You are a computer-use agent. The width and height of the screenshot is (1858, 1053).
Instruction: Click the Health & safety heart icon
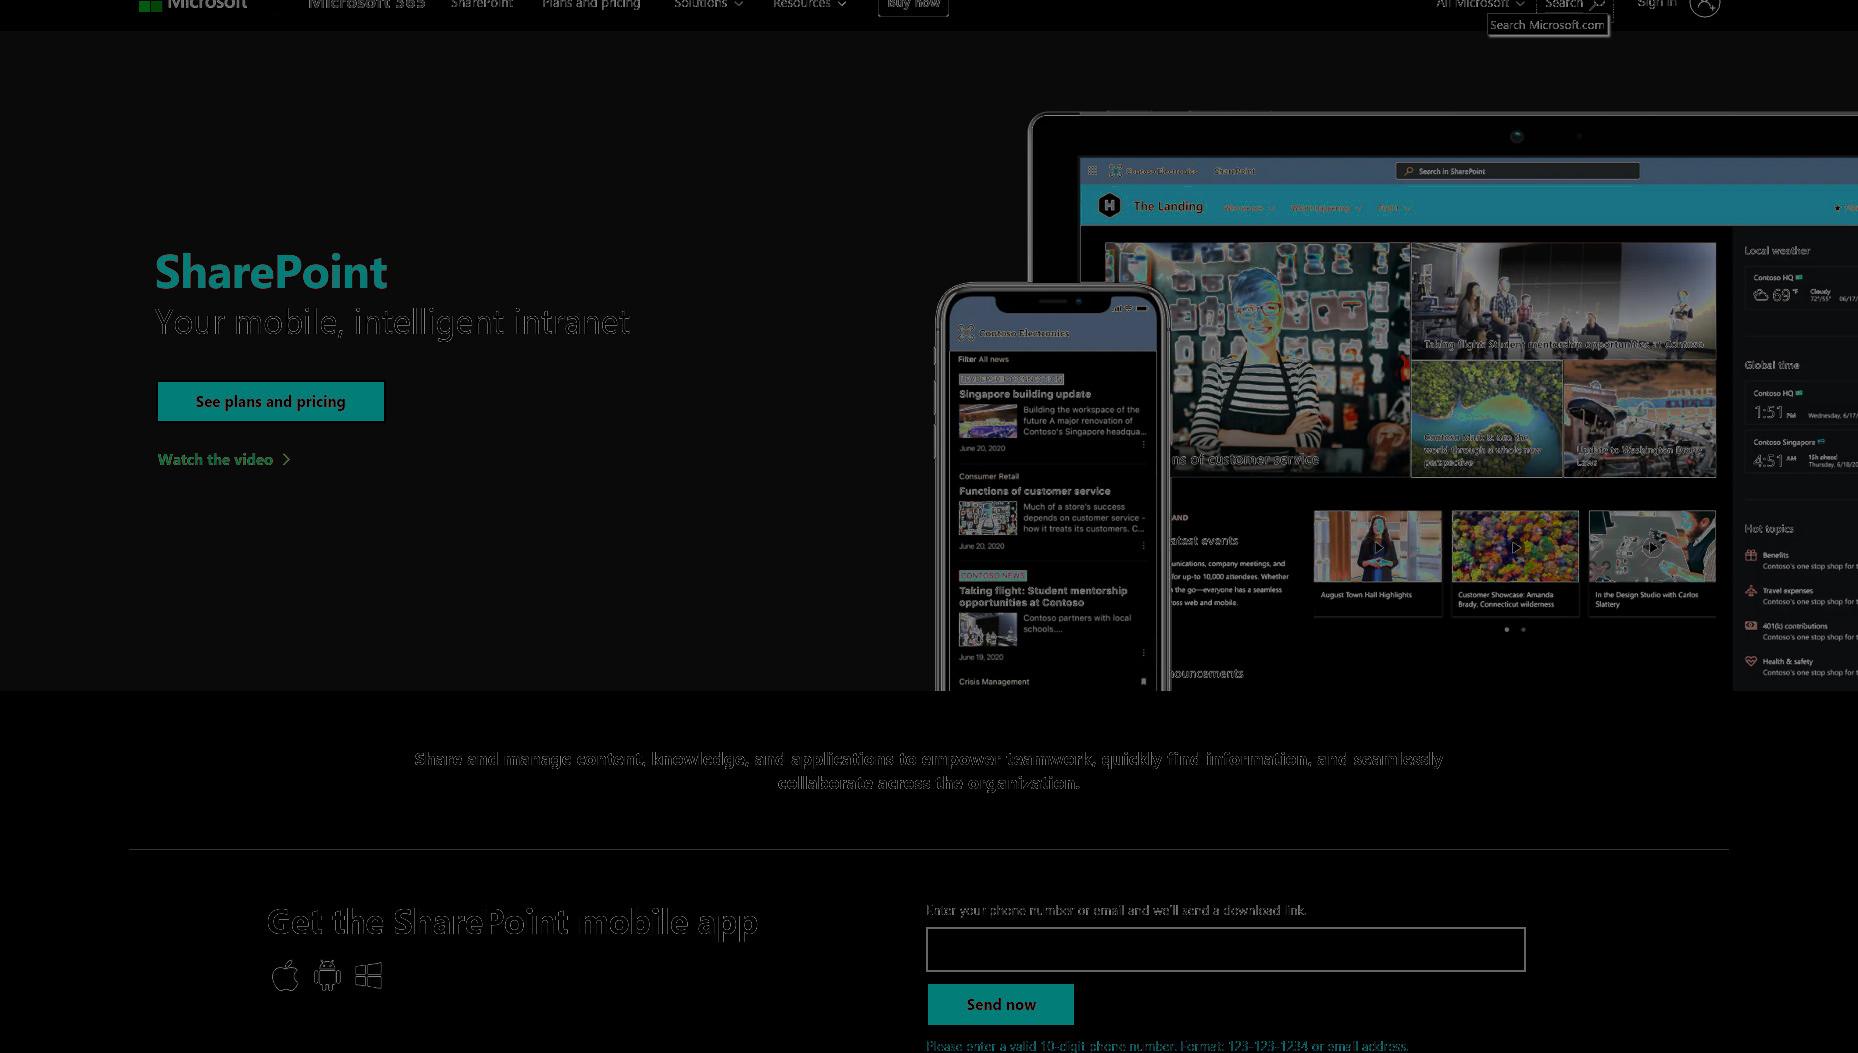1751,661
